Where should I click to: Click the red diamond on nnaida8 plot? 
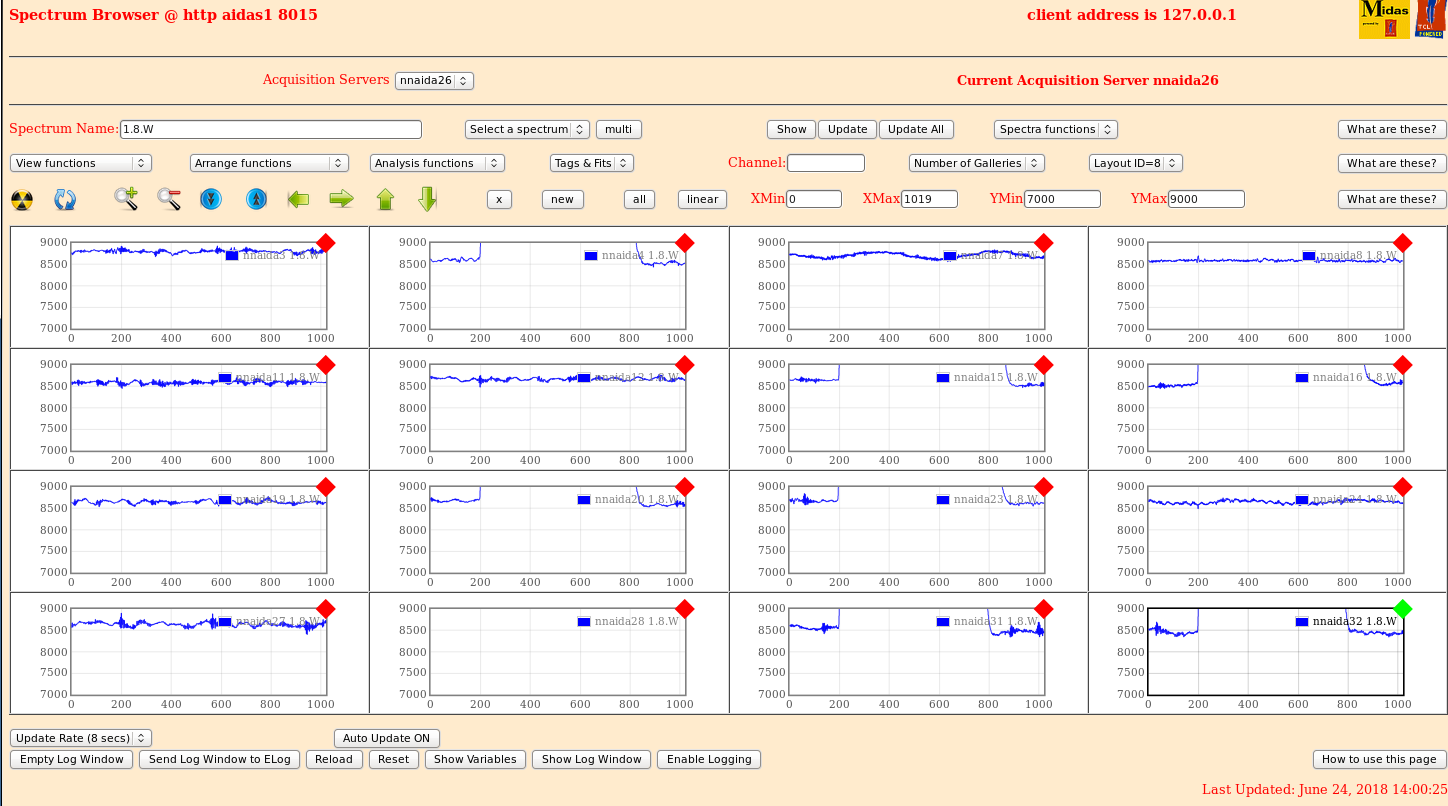click(1402, 243)
